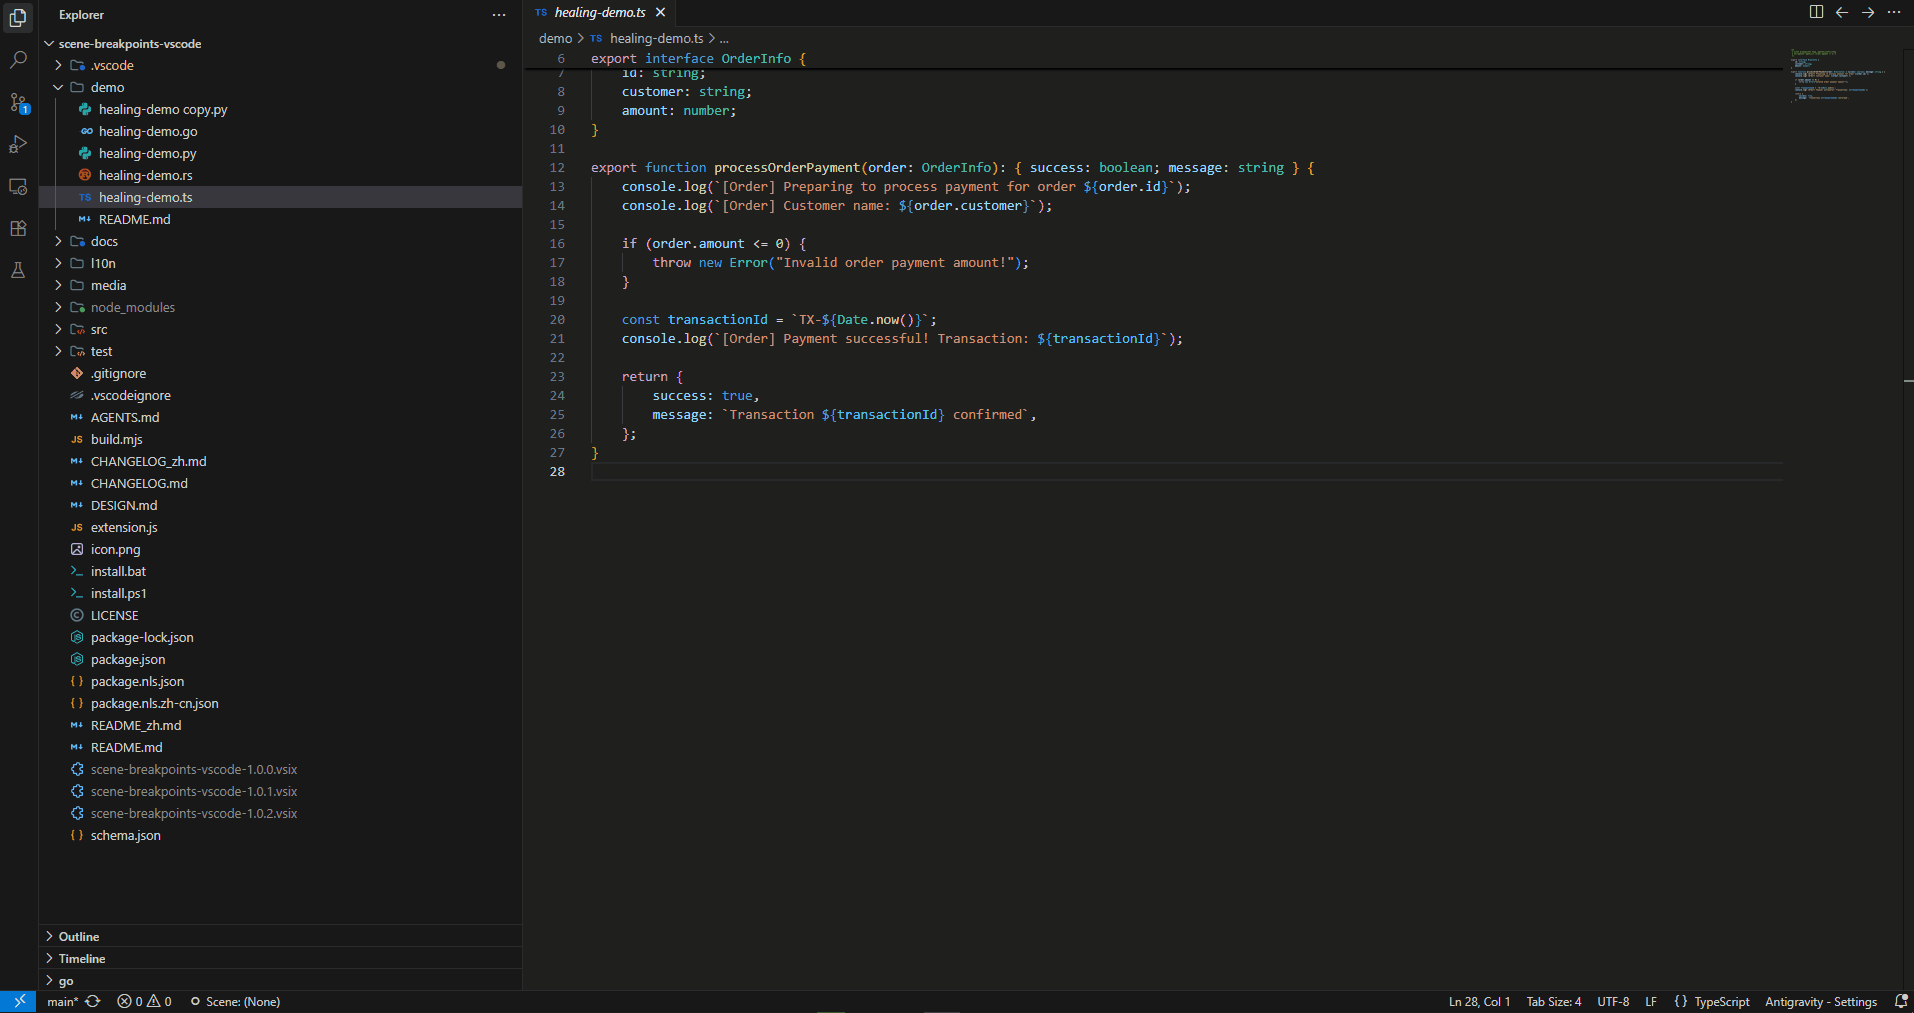Click the synchronize changes icon
This screenshot has height=1013, width=1914.
click(x=93, y=1001)
